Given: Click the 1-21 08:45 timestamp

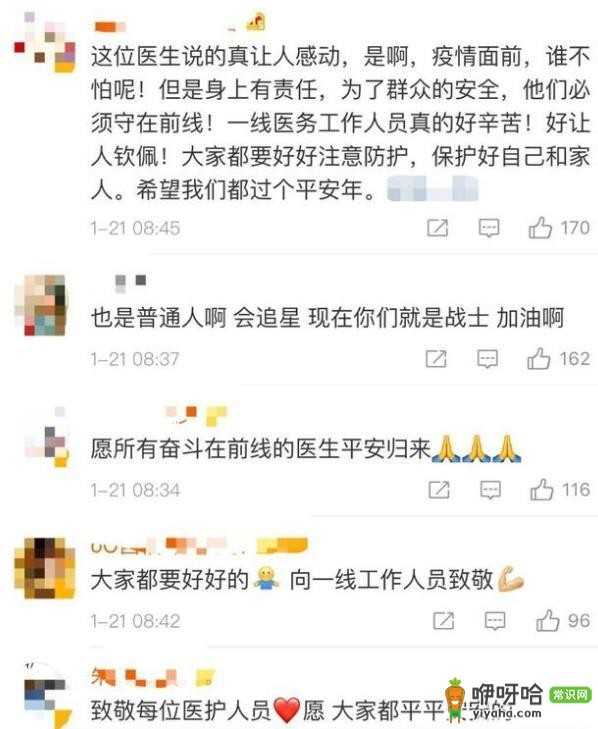Looking at the screenshot, I should tap(135, 228).
